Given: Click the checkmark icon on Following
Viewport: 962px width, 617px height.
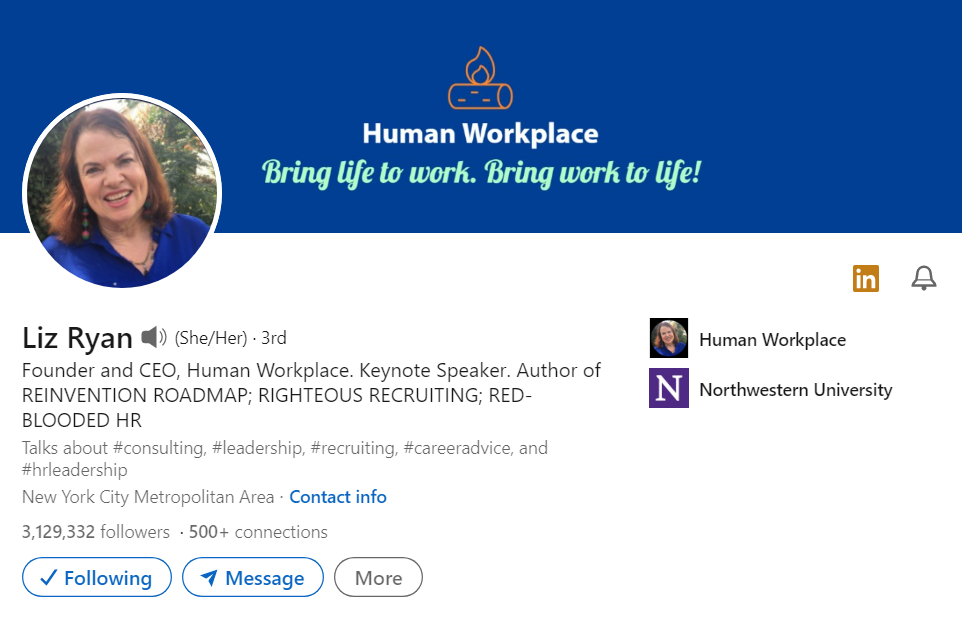Looking at the screenshot, I should click(46, 578).
